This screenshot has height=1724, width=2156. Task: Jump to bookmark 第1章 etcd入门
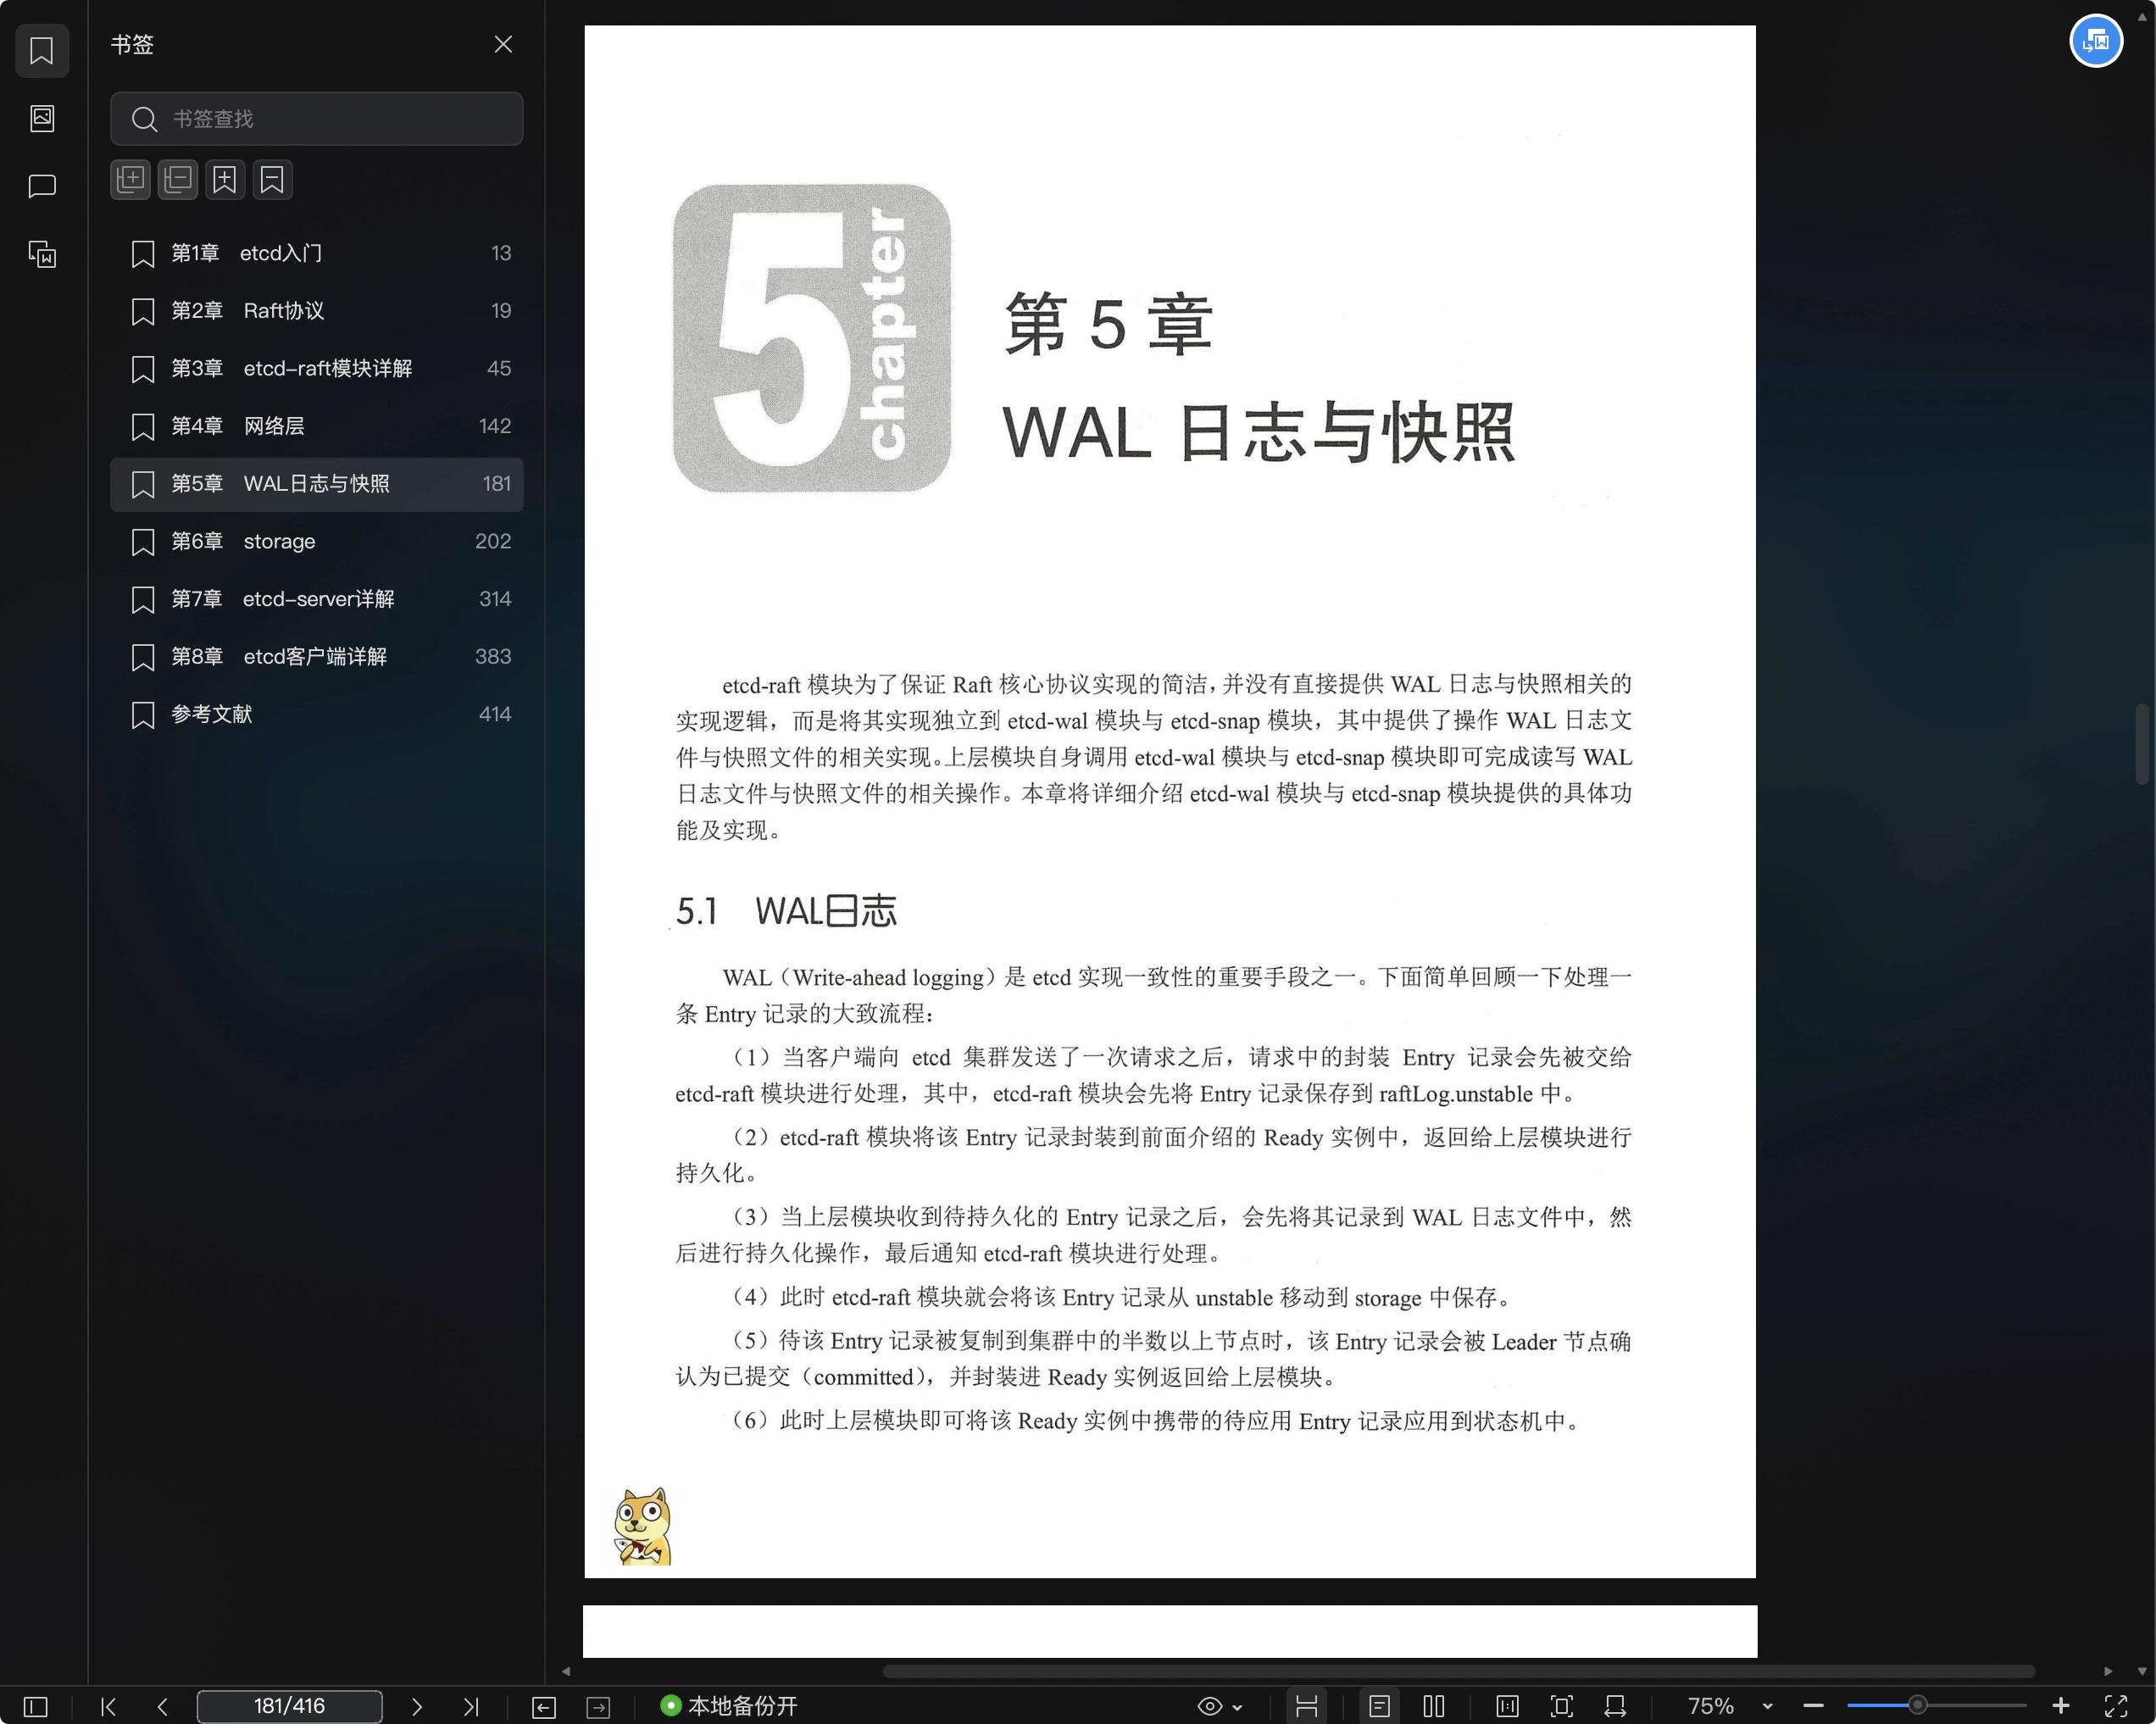(x=316, y=253)
